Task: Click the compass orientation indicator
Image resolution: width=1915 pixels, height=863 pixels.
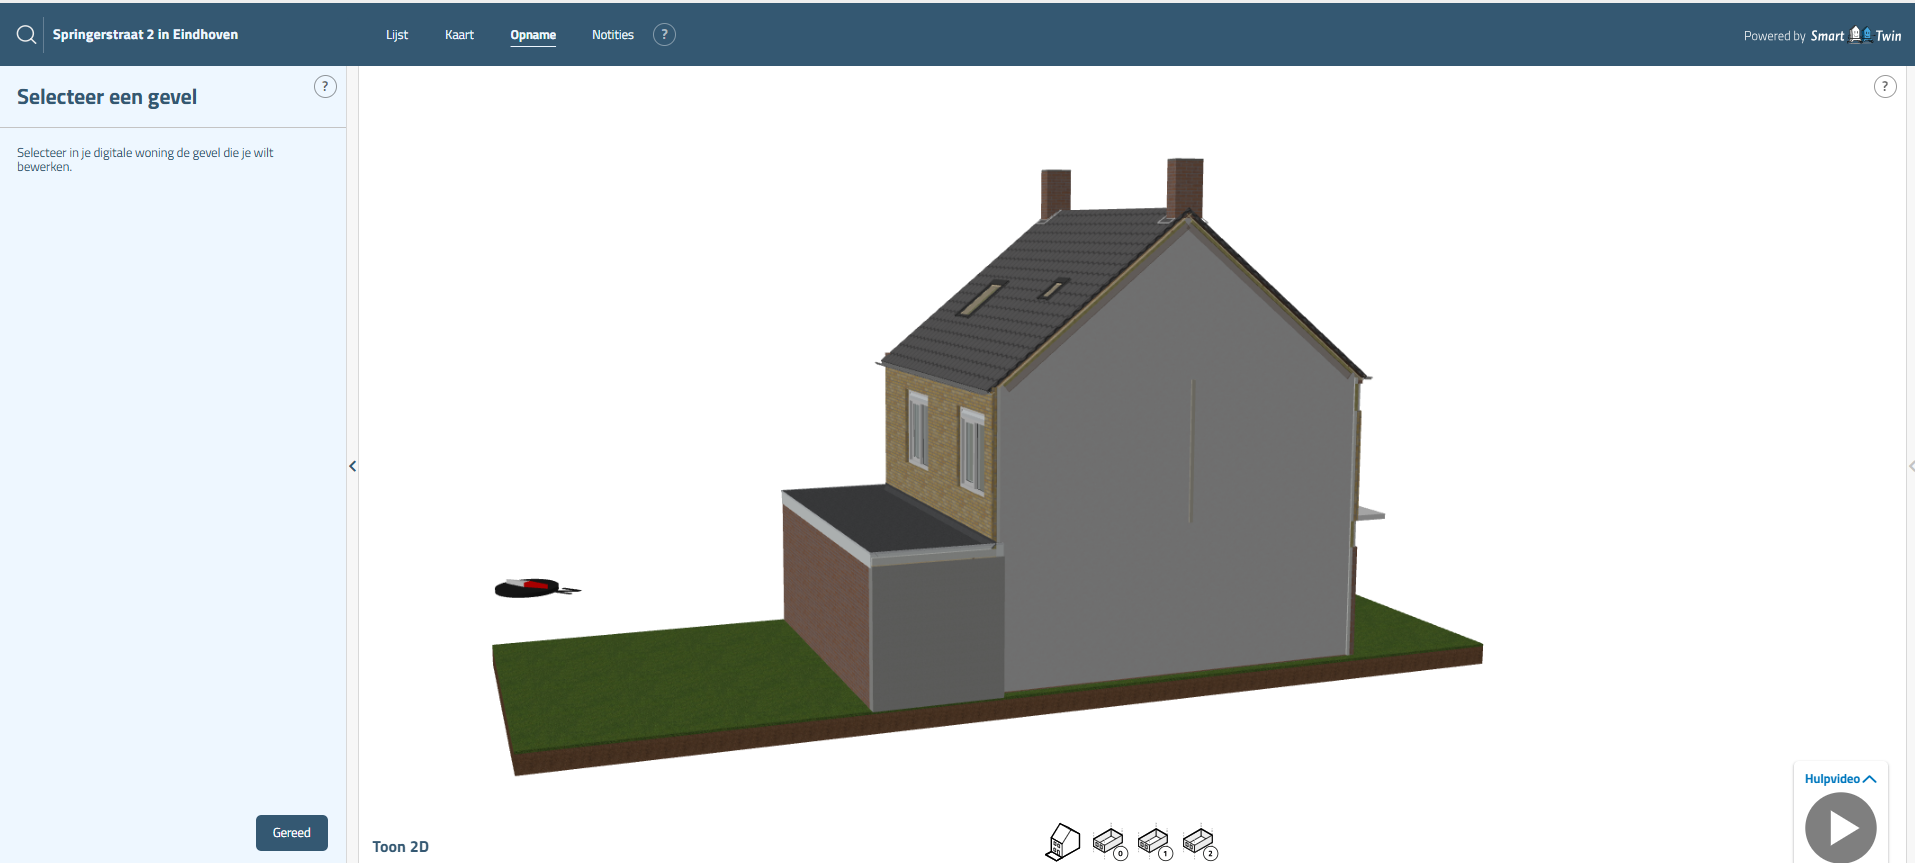Action: [535, 588]
